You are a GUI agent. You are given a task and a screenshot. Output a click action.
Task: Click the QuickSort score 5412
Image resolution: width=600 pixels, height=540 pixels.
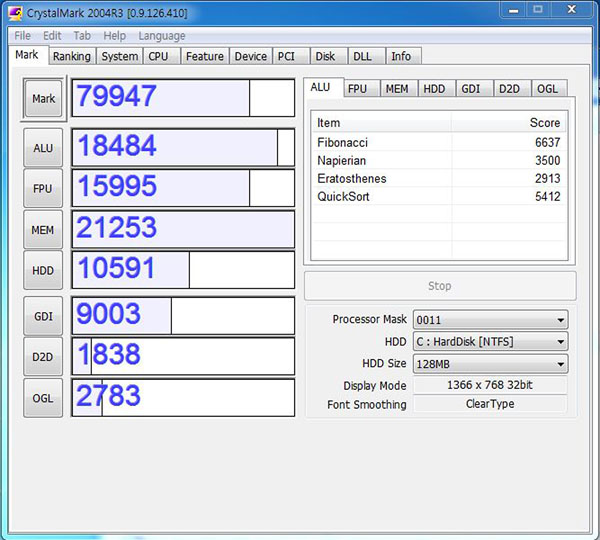548,196
